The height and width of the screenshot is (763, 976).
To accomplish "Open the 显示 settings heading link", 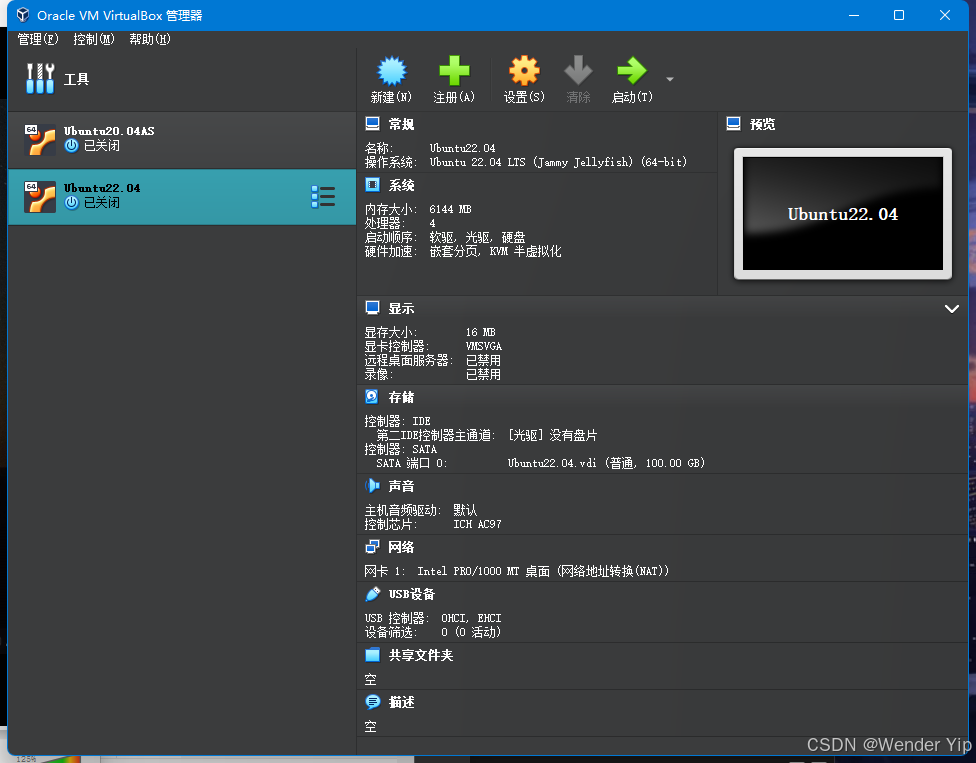I will coord(401,309).
